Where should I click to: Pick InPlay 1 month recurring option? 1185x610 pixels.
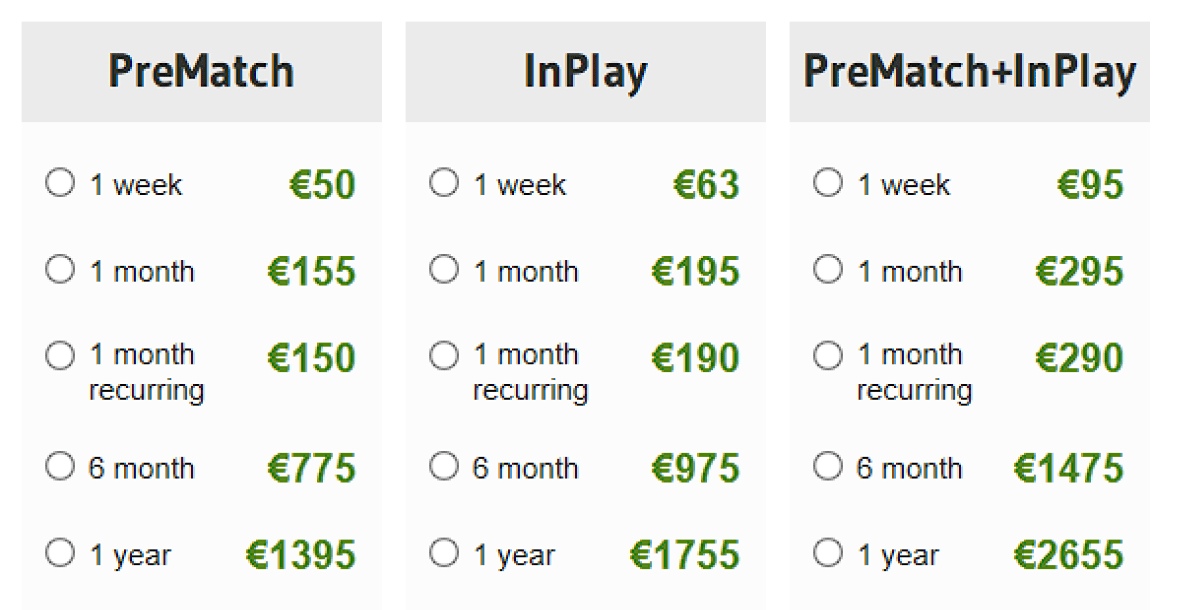tap(444, 355)
